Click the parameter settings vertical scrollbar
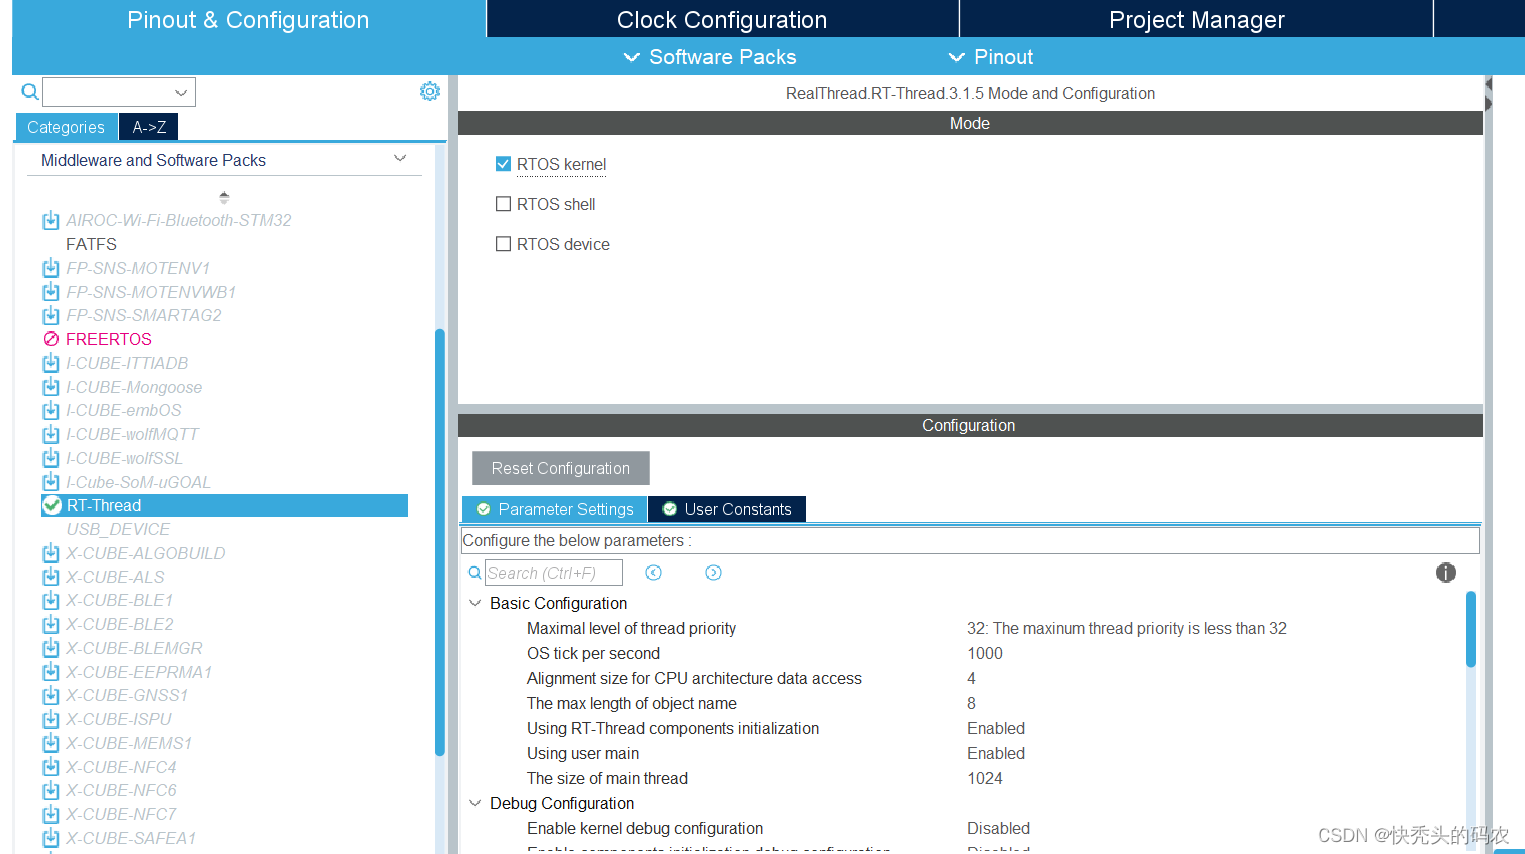 click(x=1471, y=630)
